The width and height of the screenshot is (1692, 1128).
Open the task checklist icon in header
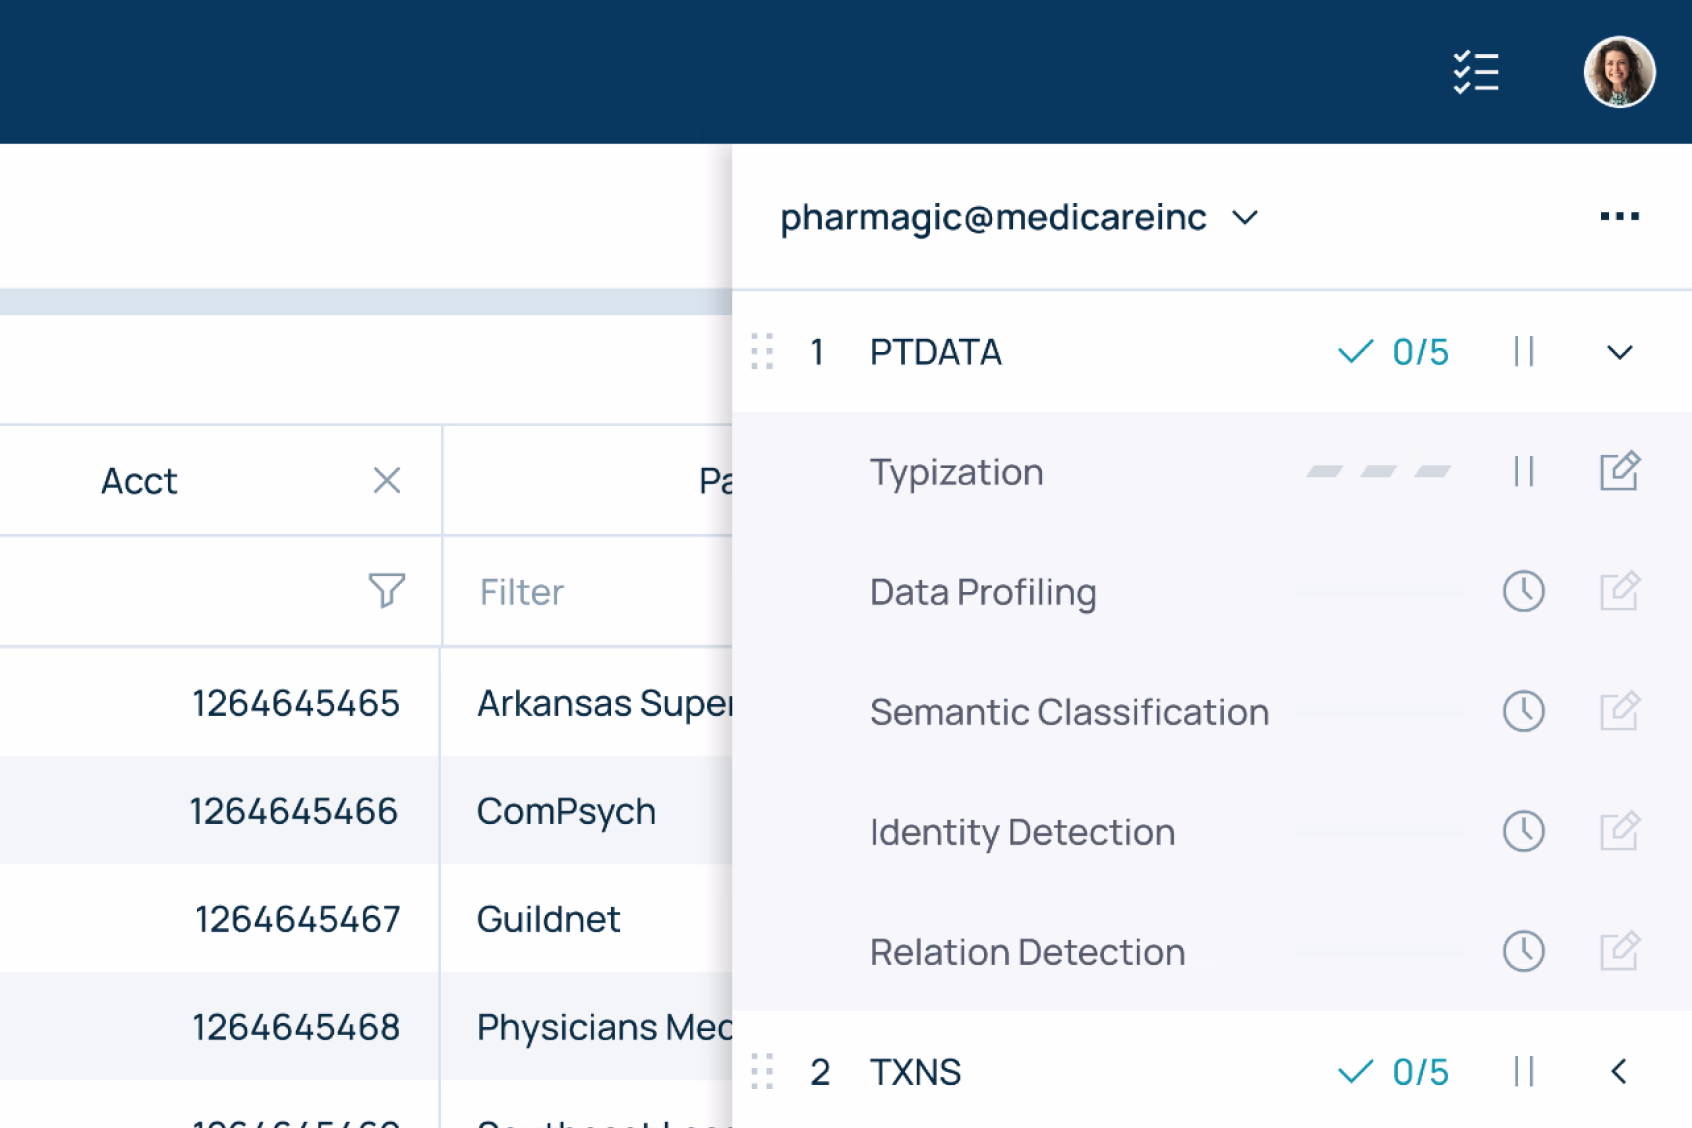[x=1476, y=72]
